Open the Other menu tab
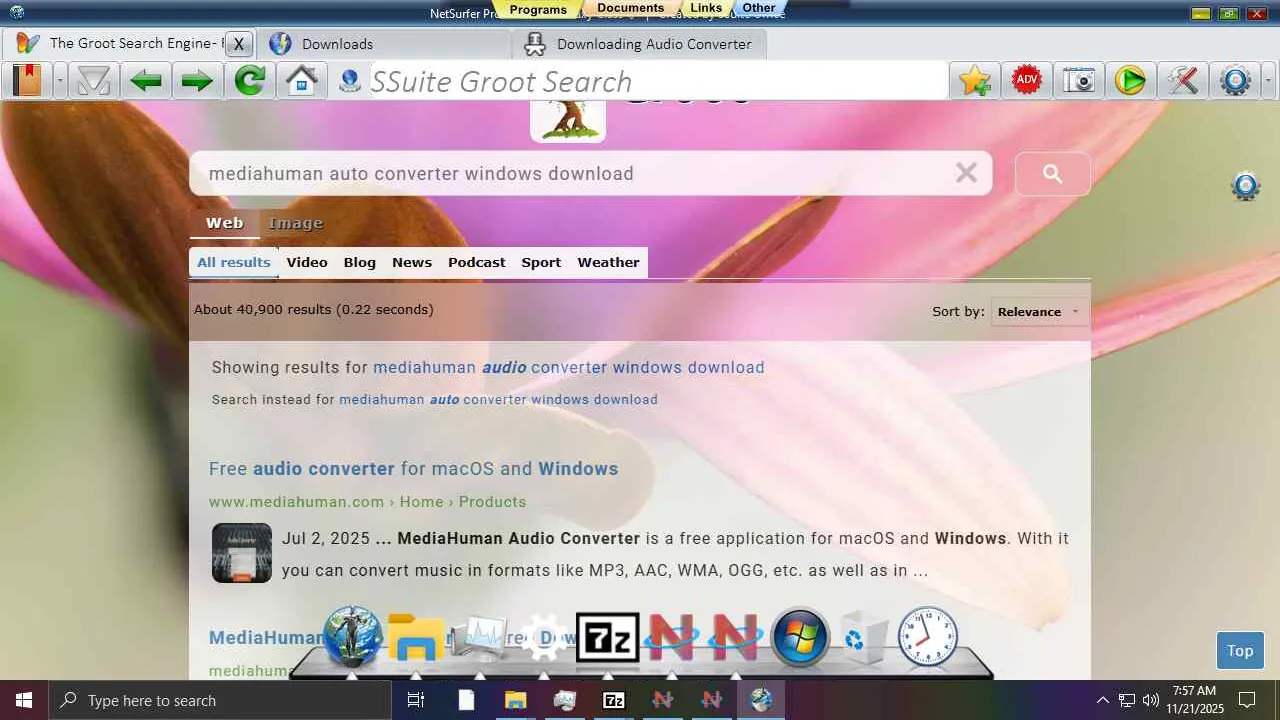This screenshot has width=1280, height=720. [759, 8]
